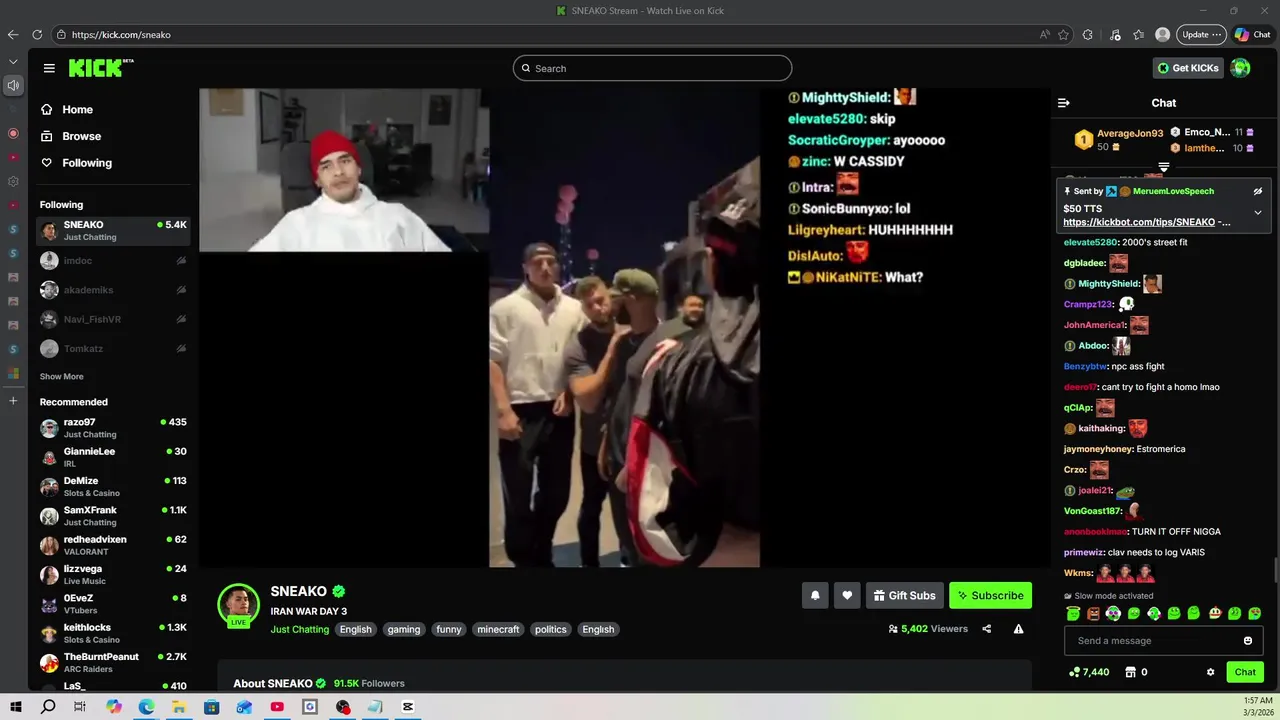Select Tomkatz in the Following list
This screenshot has height=720, width=1280.
(x=113, y=349)
